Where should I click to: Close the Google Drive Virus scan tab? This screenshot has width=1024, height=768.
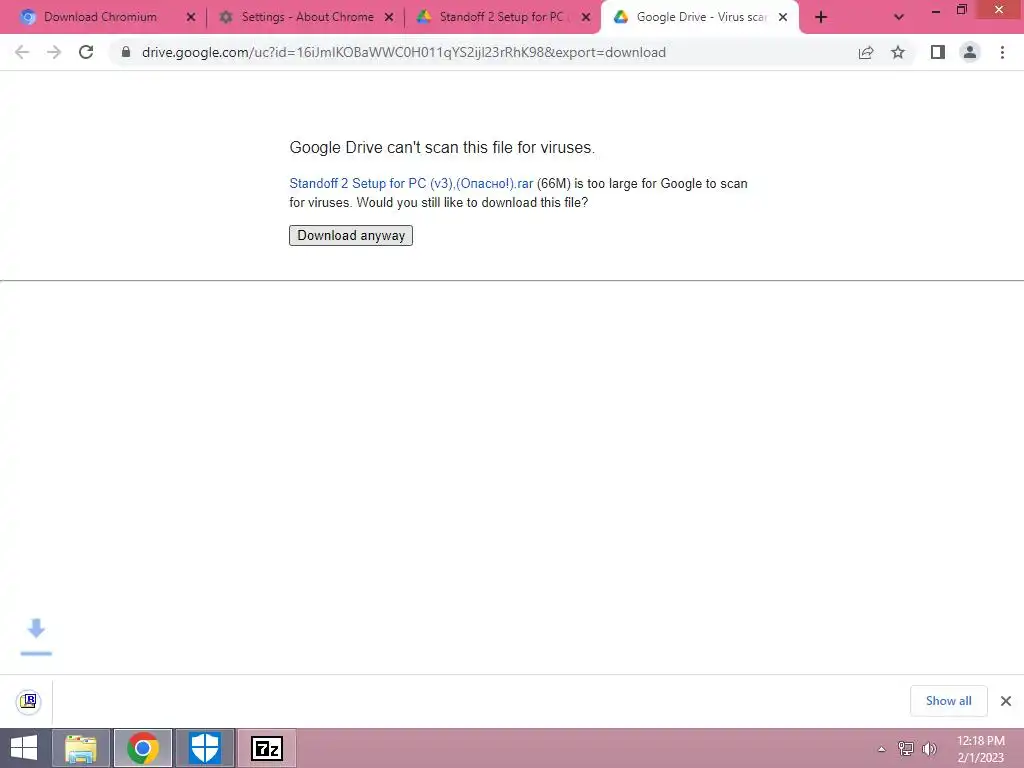click(783, 18)
